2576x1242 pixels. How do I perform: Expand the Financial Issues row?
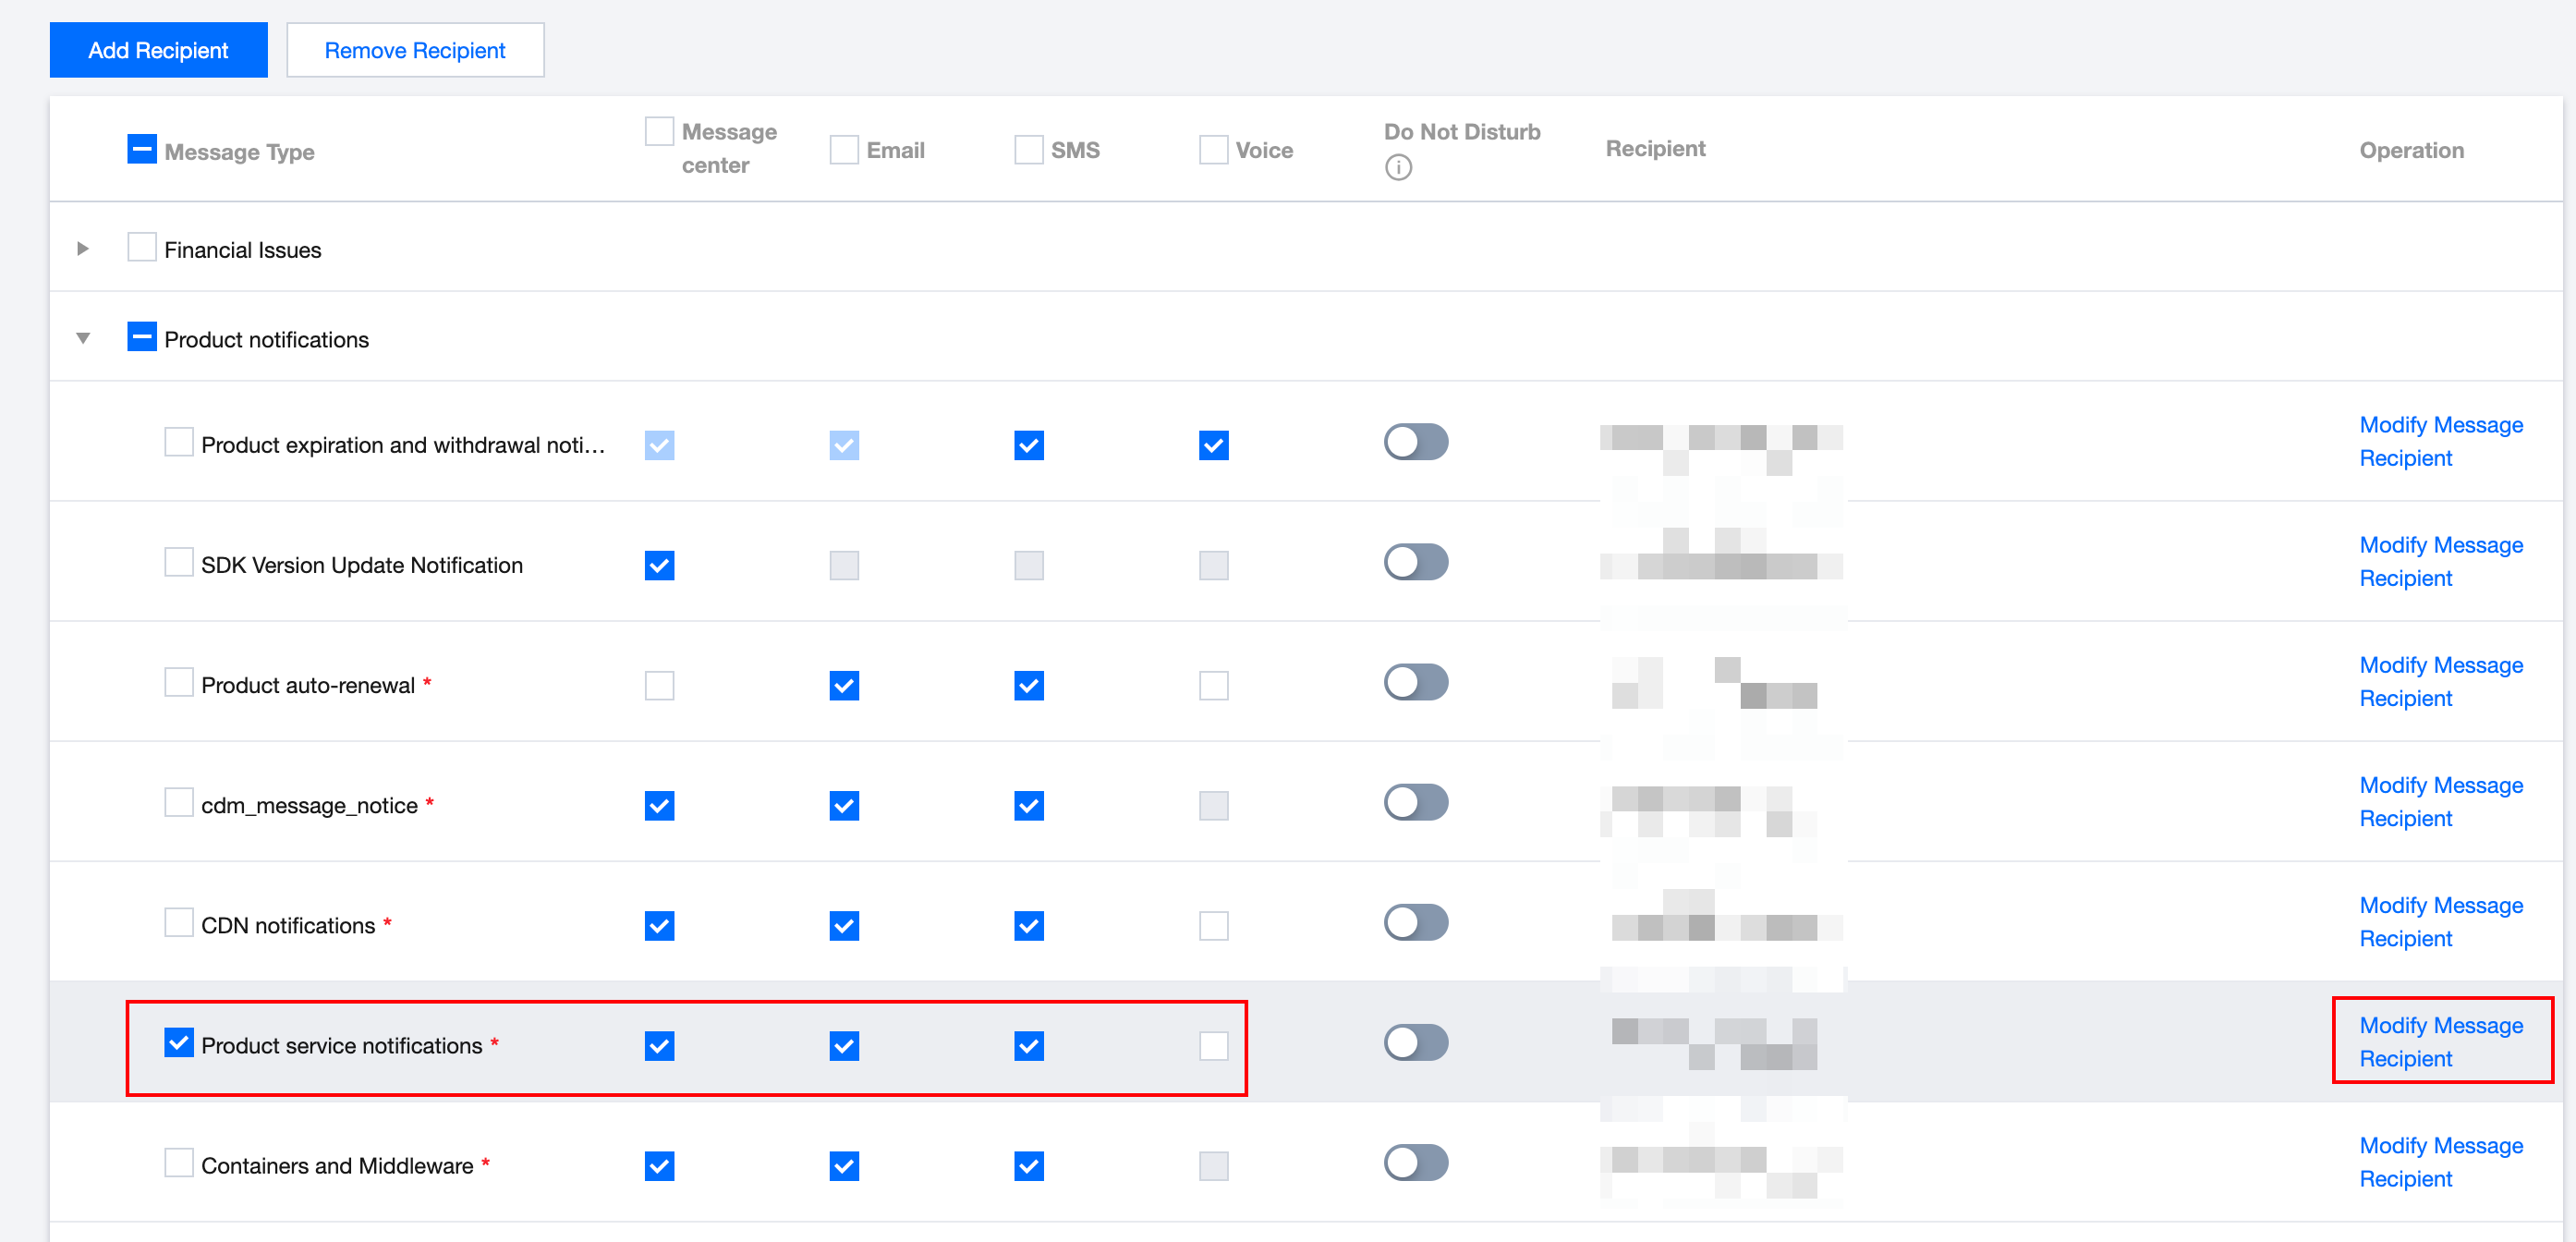click(x=83, y=248)
